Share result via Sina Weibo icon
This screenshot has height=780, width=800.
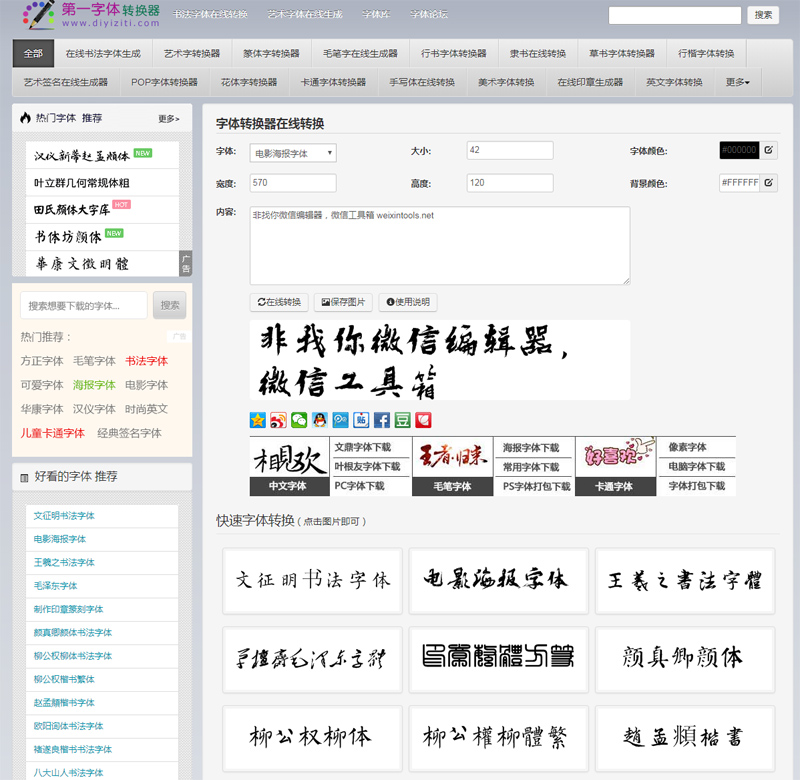(x=280, y=420)
